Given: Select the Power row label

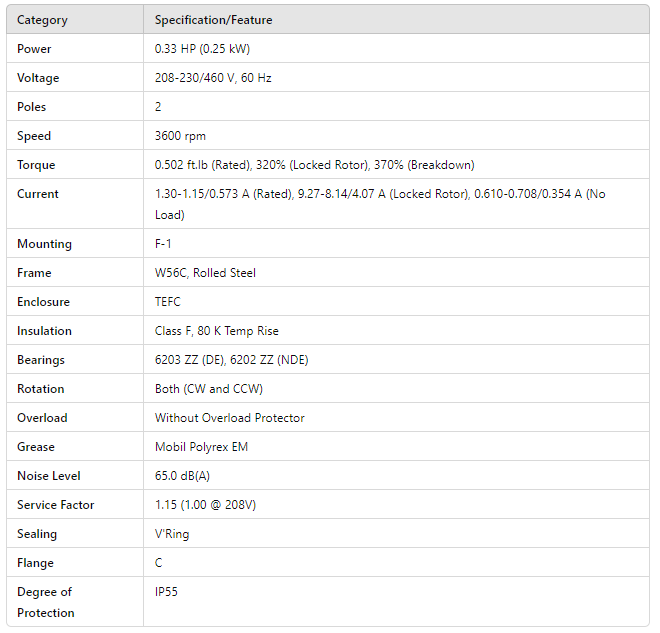Looking at the screenshot, I should click(x=34, y=49).
